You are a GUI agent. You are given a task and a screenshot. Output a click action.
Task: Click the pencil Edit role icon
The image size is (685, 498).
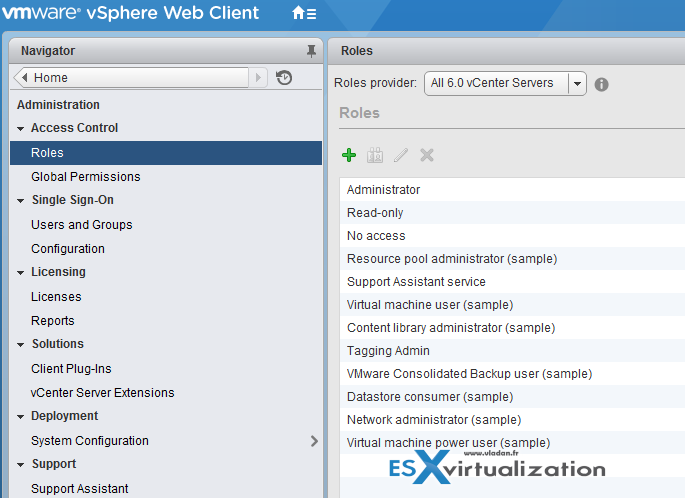[401, 155]
